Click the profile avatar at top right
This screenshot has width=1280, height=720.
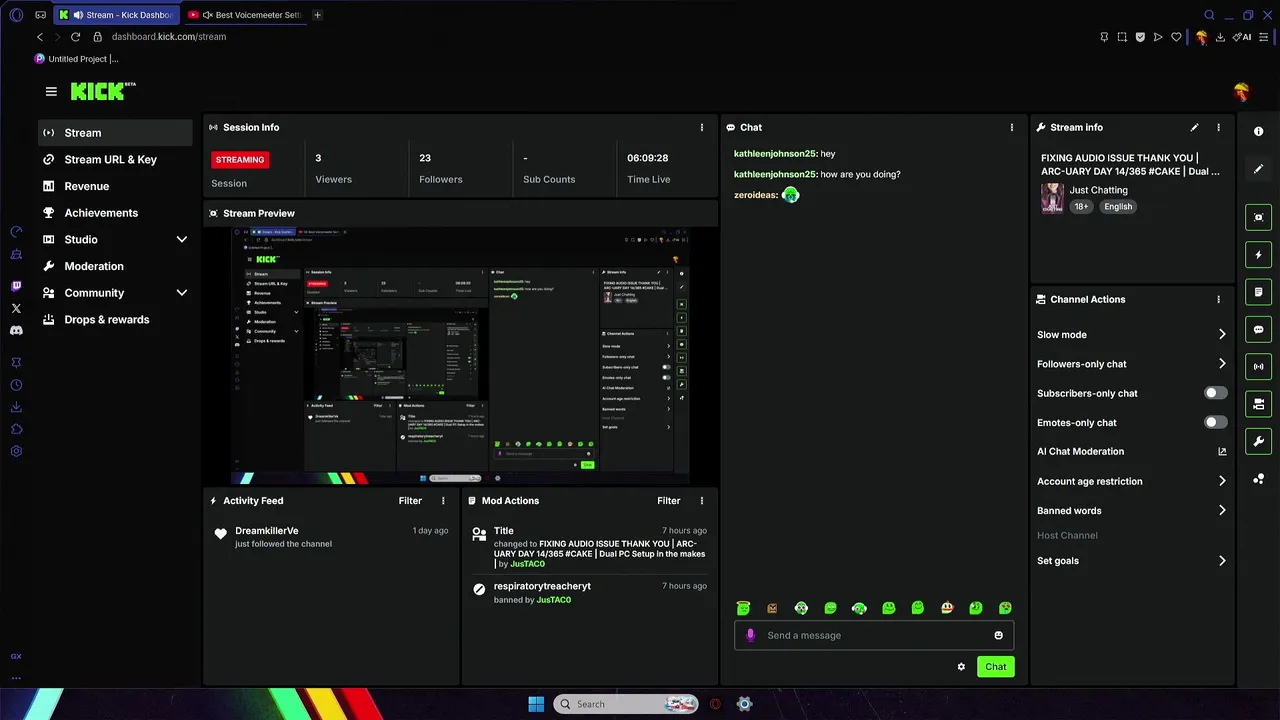click(x=1241, y=92)
